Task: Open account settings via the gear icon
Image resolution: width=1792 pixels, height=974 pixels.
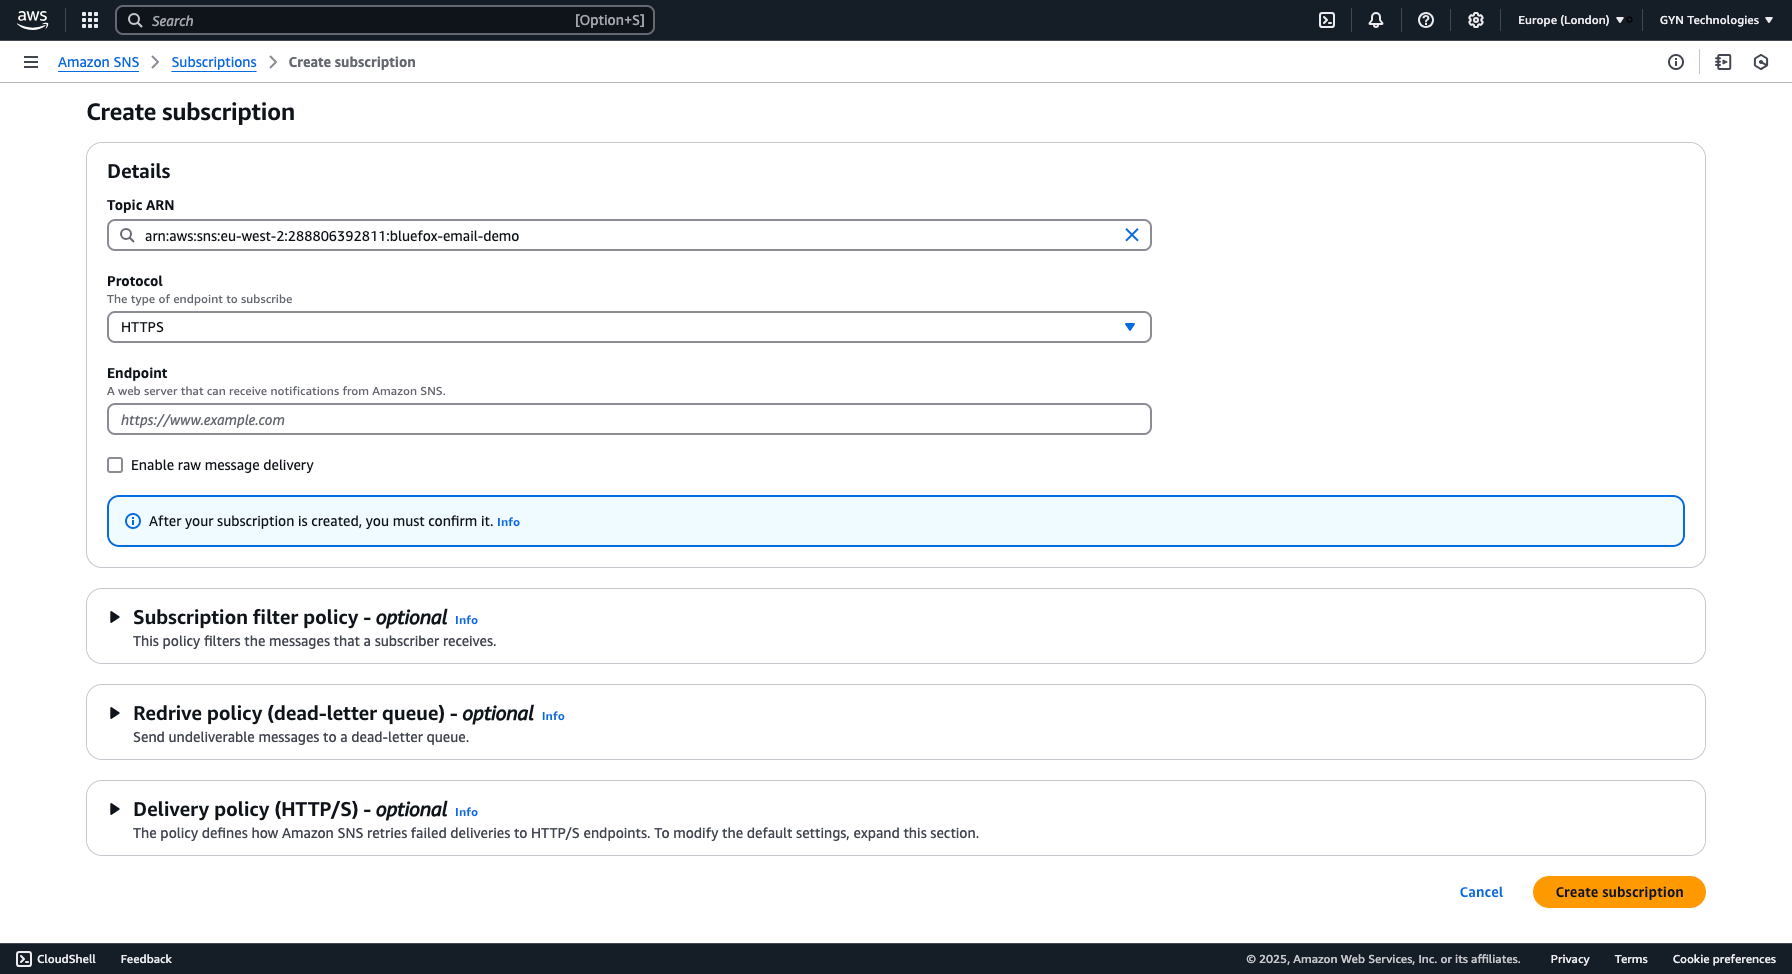Action: point(1476,20)
